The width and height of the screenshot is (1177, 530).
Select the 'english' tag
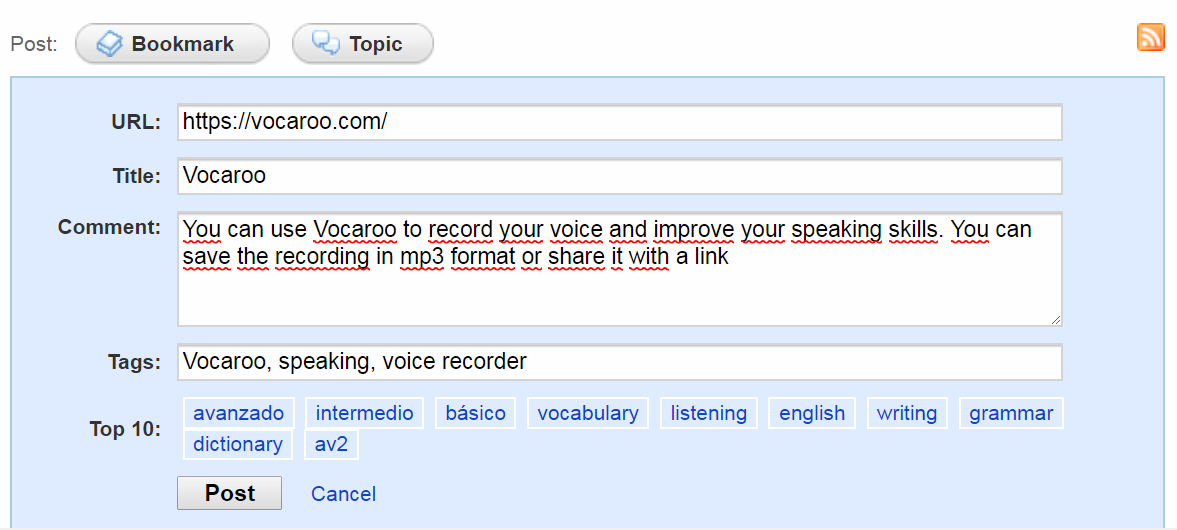(811, 413)
